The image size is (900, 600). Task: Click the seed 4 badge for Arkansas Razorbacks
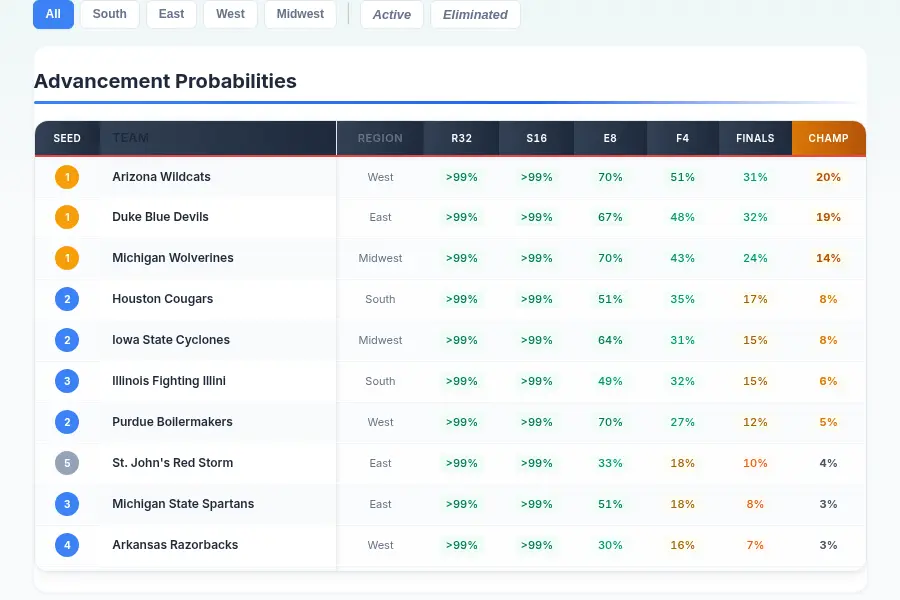67,545
